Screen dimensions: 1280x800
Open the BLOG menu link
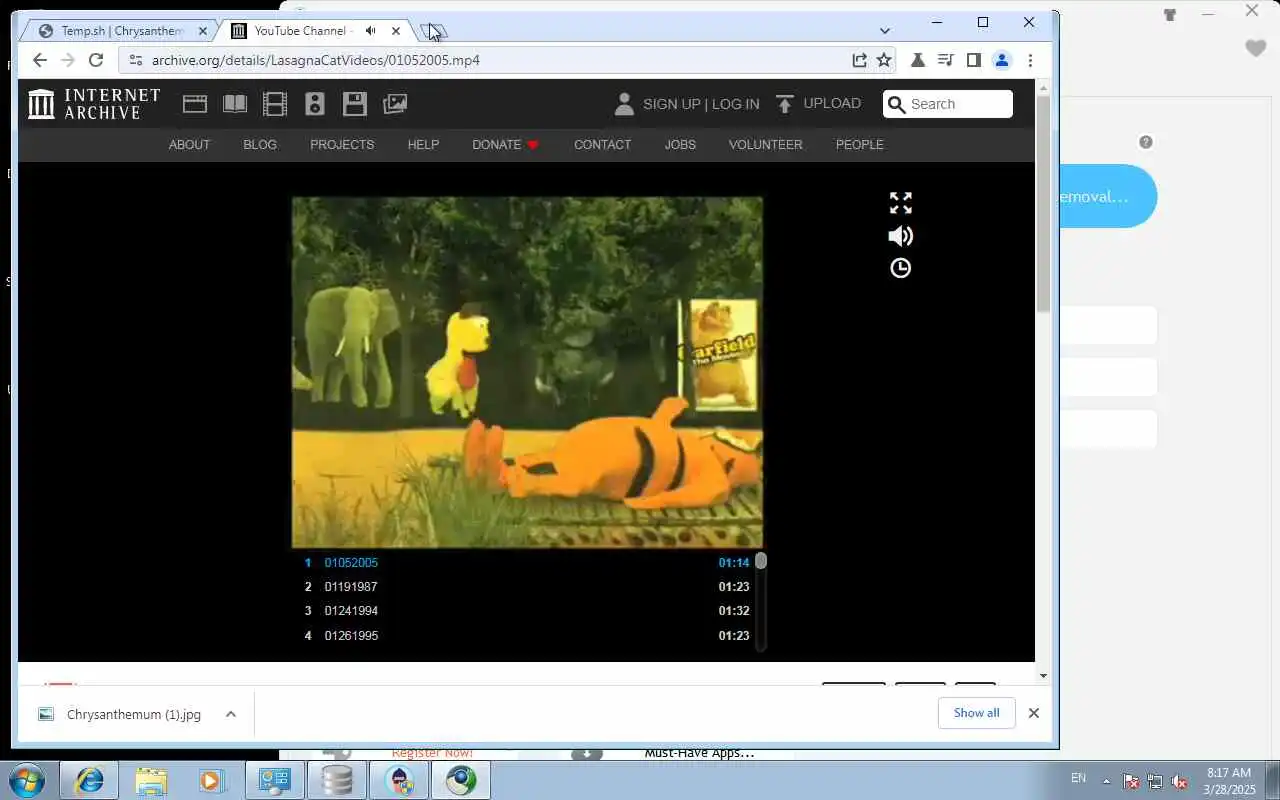tap(260, 145)
